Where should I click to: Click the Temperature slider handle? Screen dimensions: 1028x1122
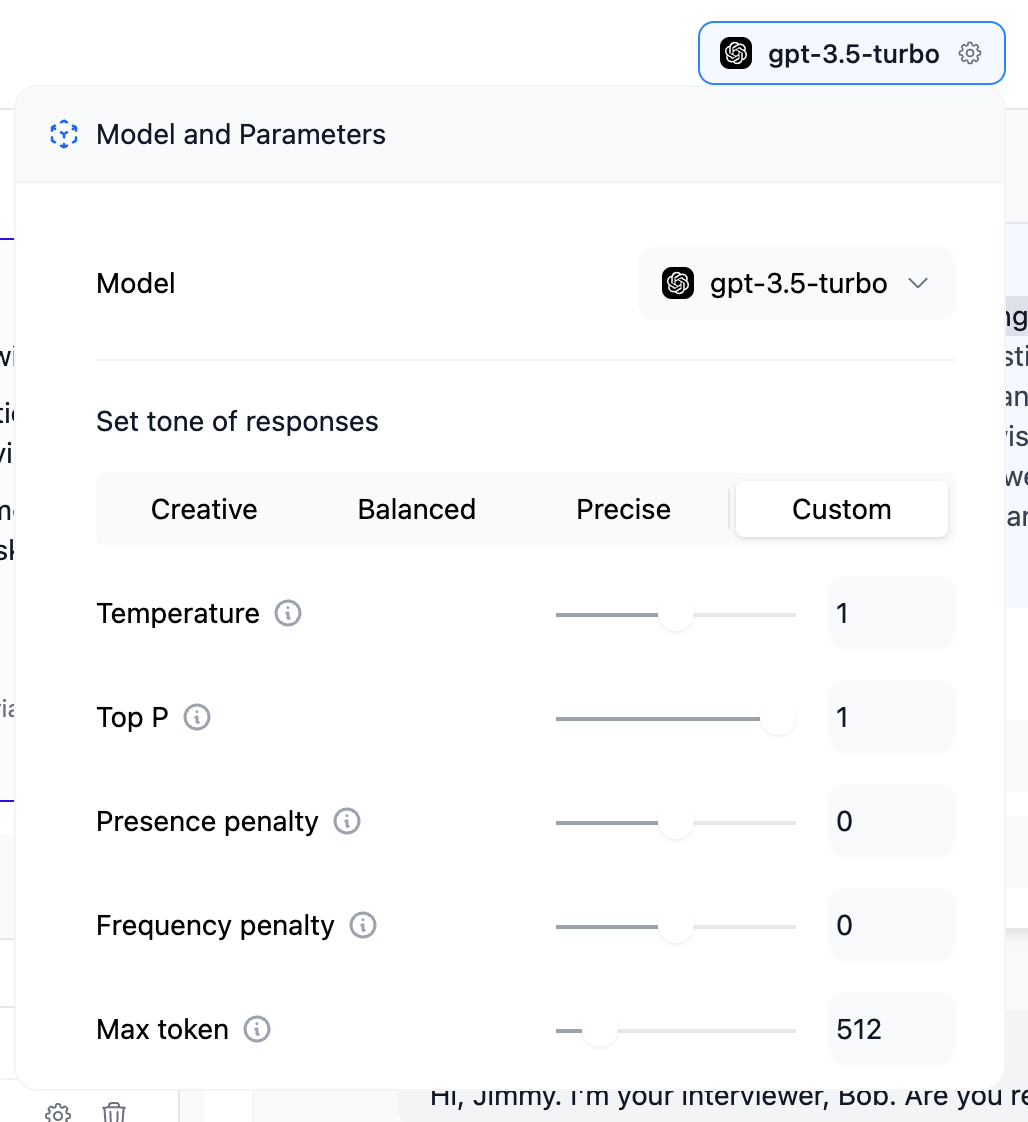(675, 615)
